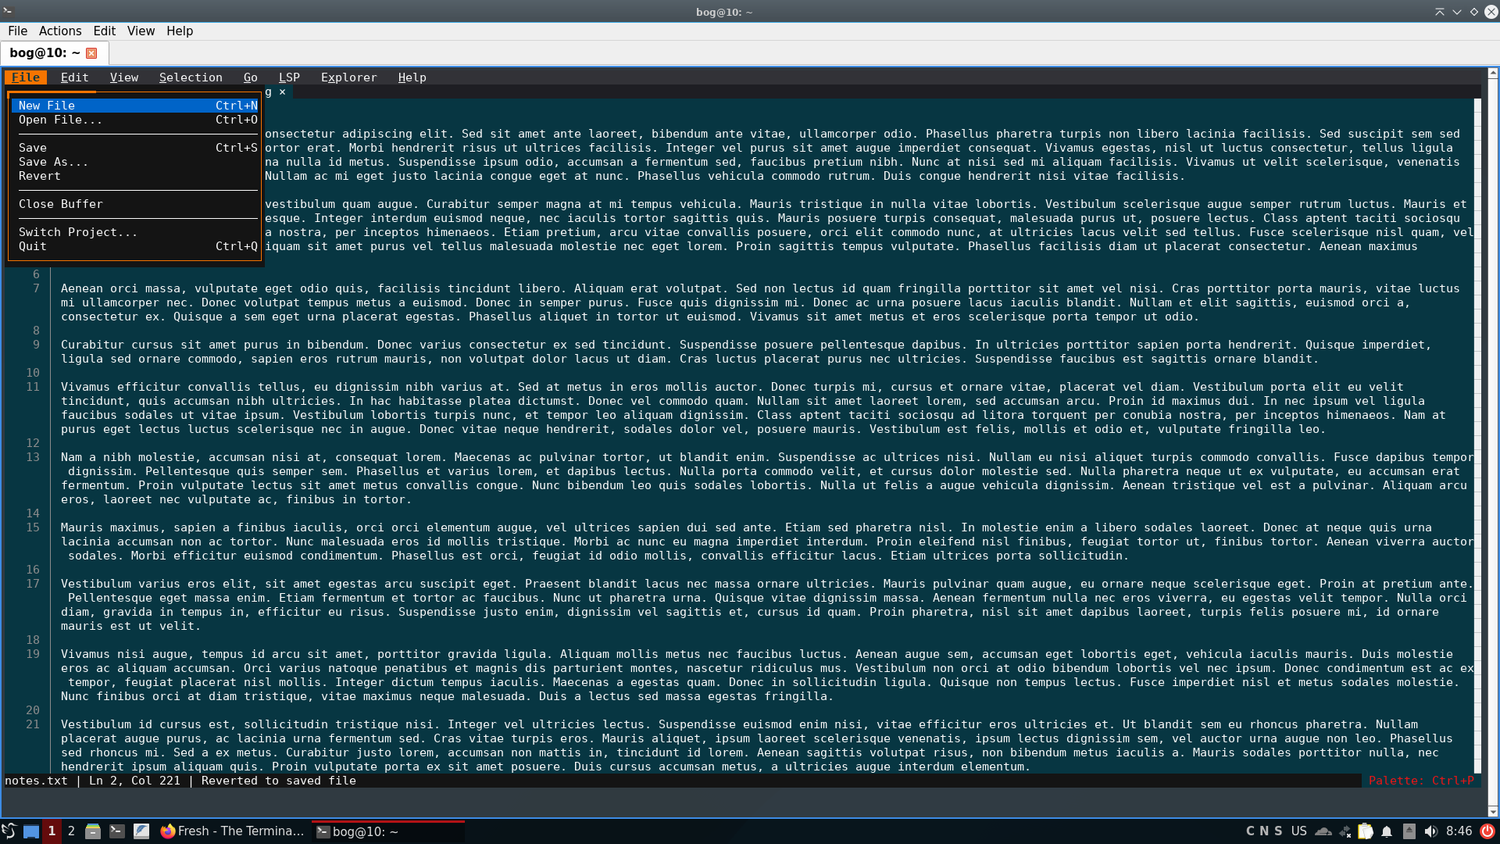Open terminal window View menu
Viewport: 1500px width, 844px height.
click(141, 31)
